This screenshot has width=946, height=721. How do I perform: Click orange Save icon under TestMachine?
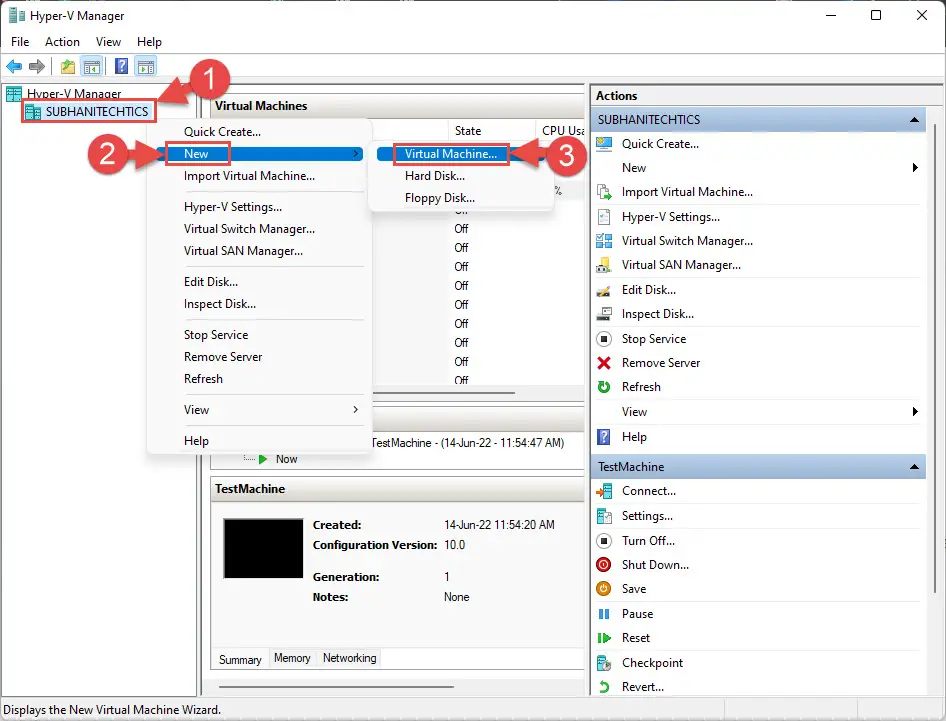tap(604, 589)
